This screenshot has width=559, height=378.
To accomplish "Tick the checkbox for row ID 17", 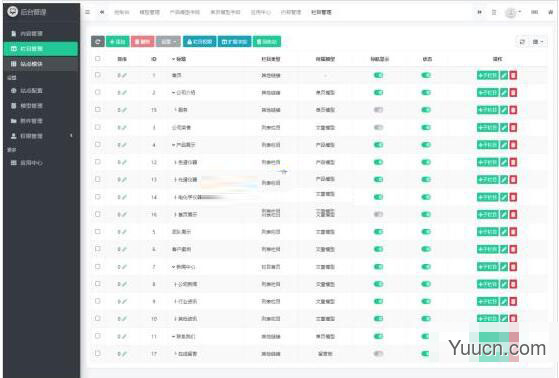I will coord(98,353).
